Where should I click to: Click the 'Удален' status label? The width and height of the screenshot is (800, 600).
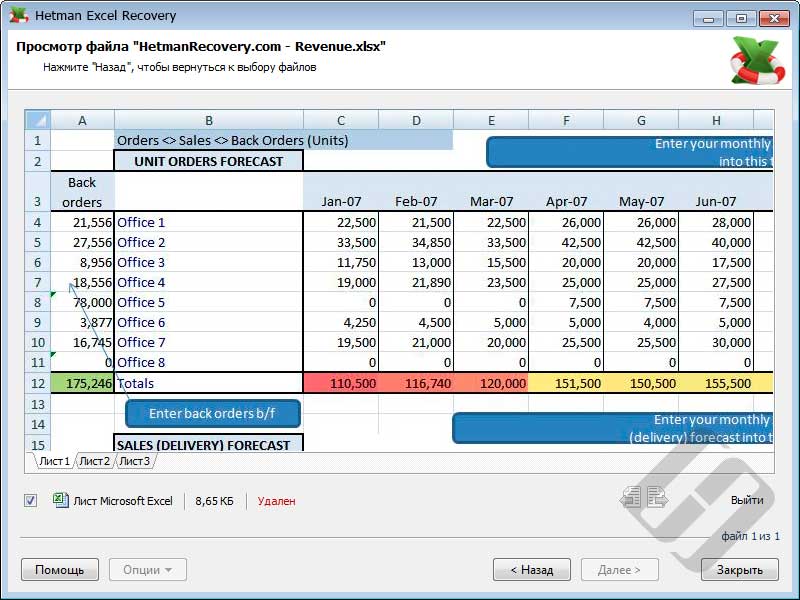[x=277, y=501]
